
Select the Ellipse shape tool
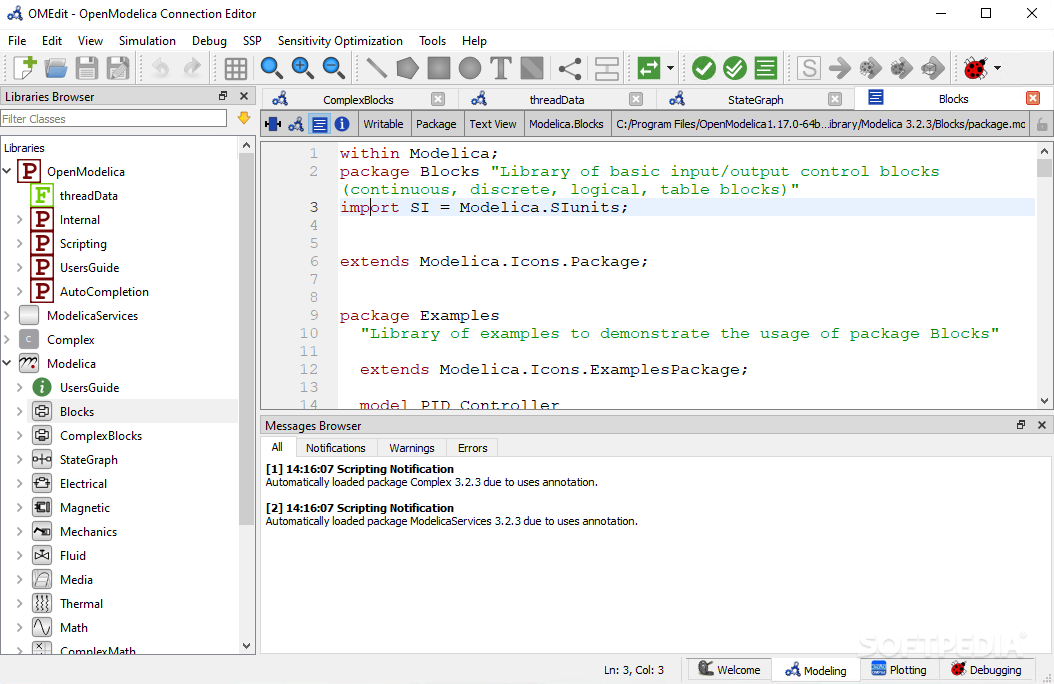coord(470,68)
